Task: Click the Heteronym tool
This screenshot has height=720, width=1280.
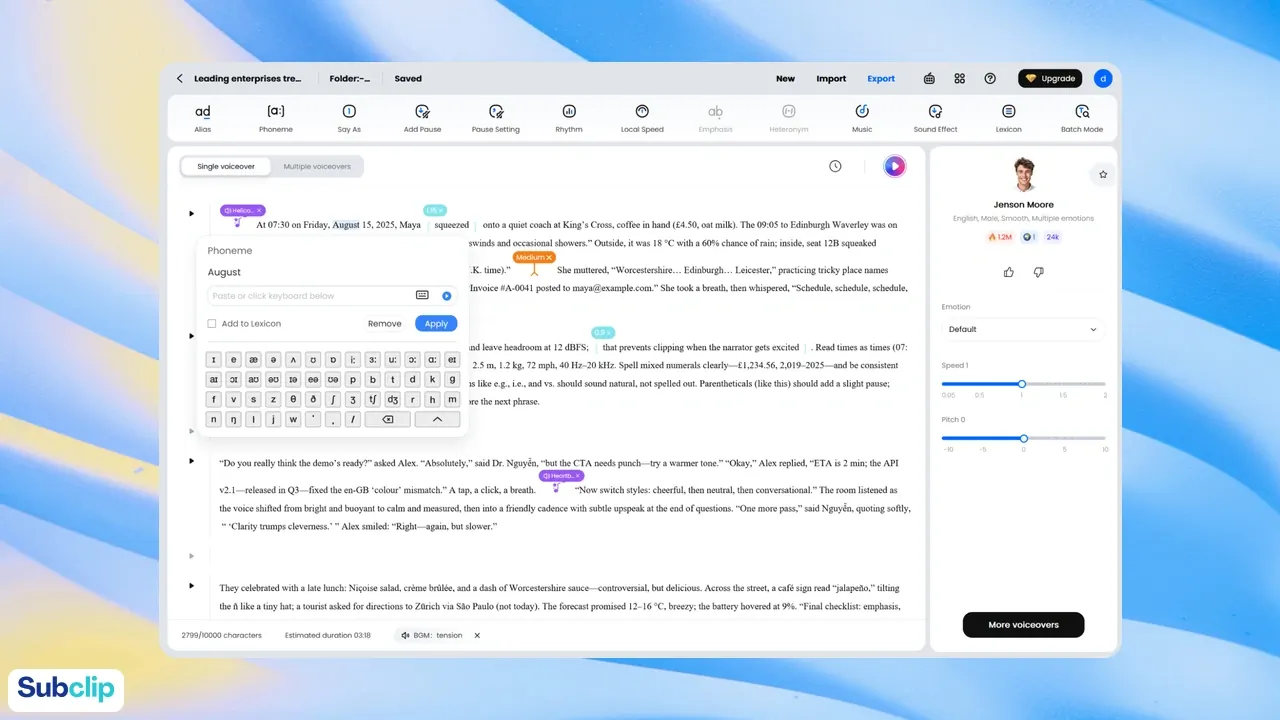Action: (789, 118)
